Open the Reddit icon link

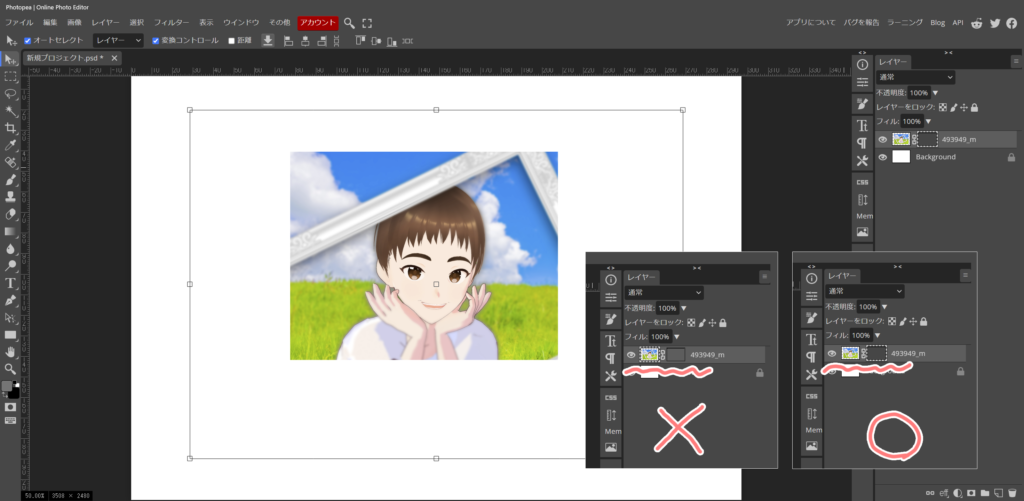click(x=976, y=22)
